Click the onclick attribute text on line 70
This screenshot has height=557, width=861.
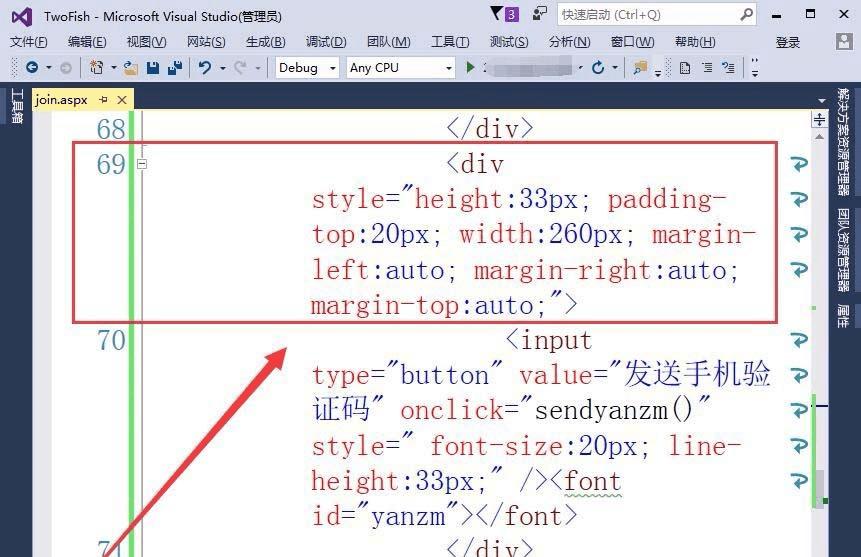click(451, 411)
